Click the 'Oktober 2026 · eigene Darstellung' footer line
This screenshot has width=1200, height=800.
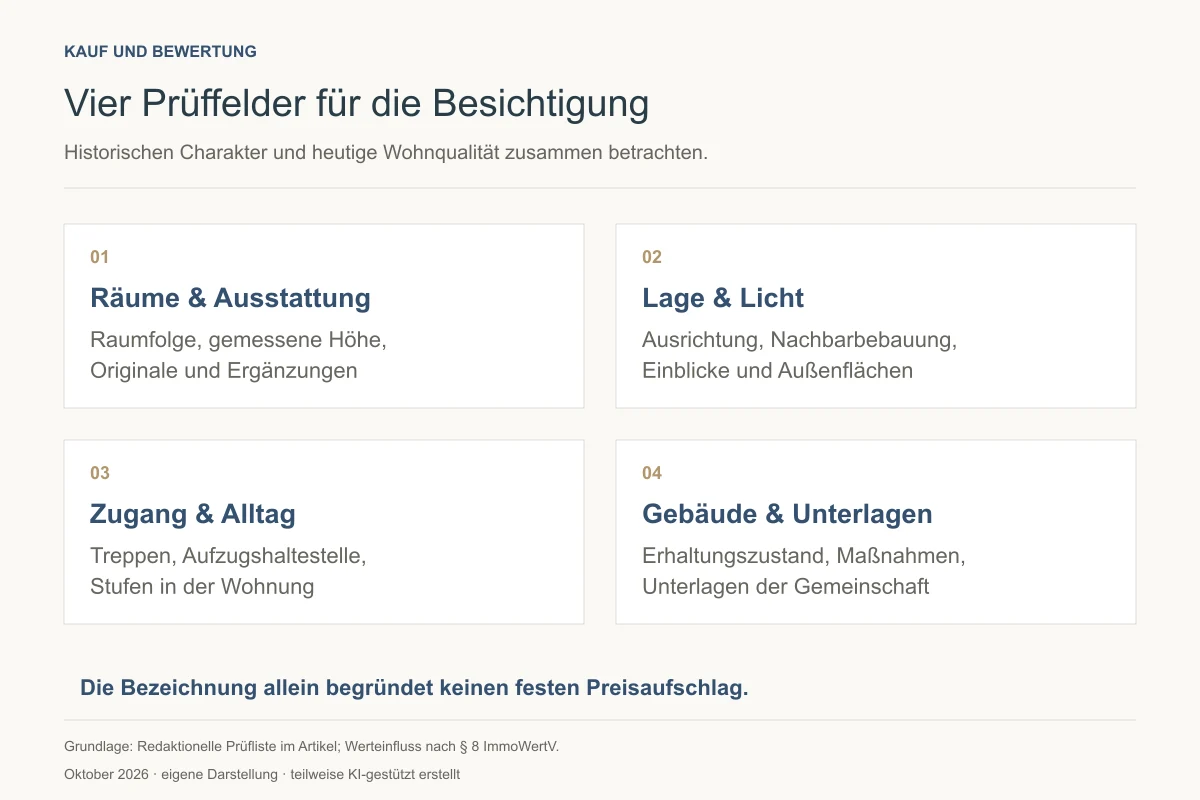pos(262,775)
